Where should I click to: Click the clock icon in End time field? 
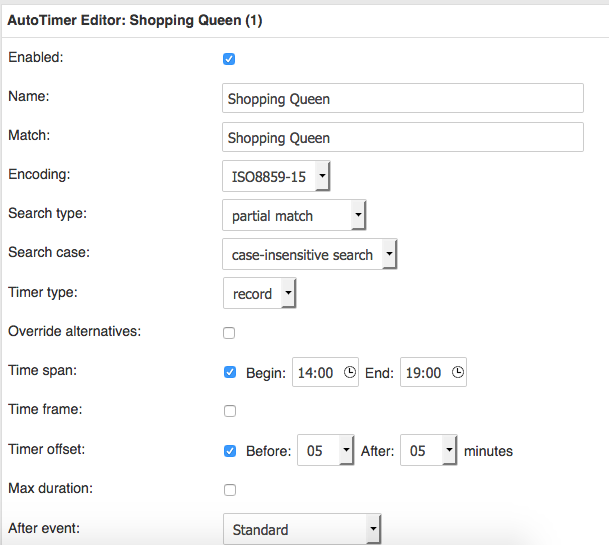click(x=457, y=372)
